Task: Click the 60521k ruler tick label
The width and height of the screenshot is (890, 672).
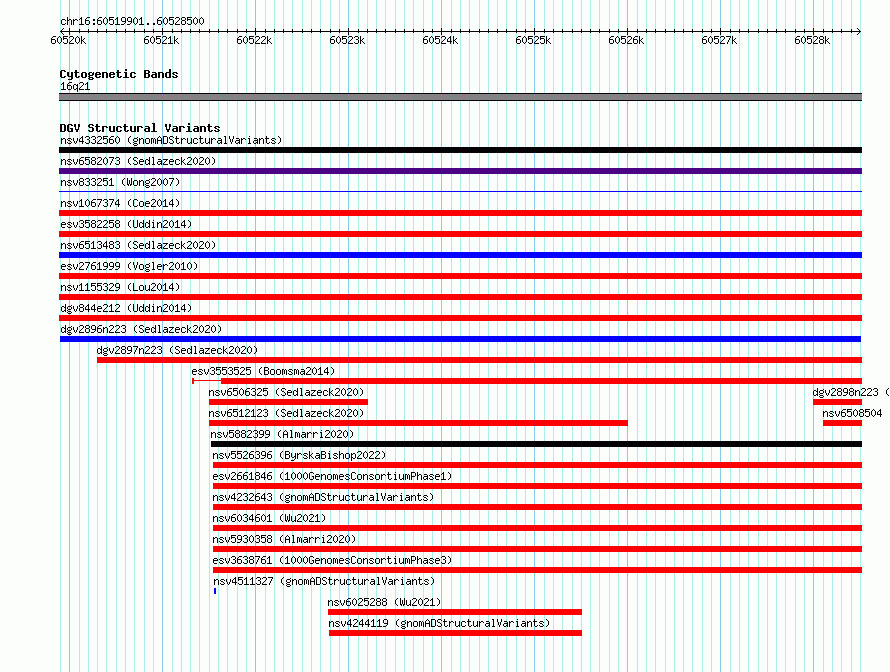Action: pyautogui.click(x=161, y=40)
